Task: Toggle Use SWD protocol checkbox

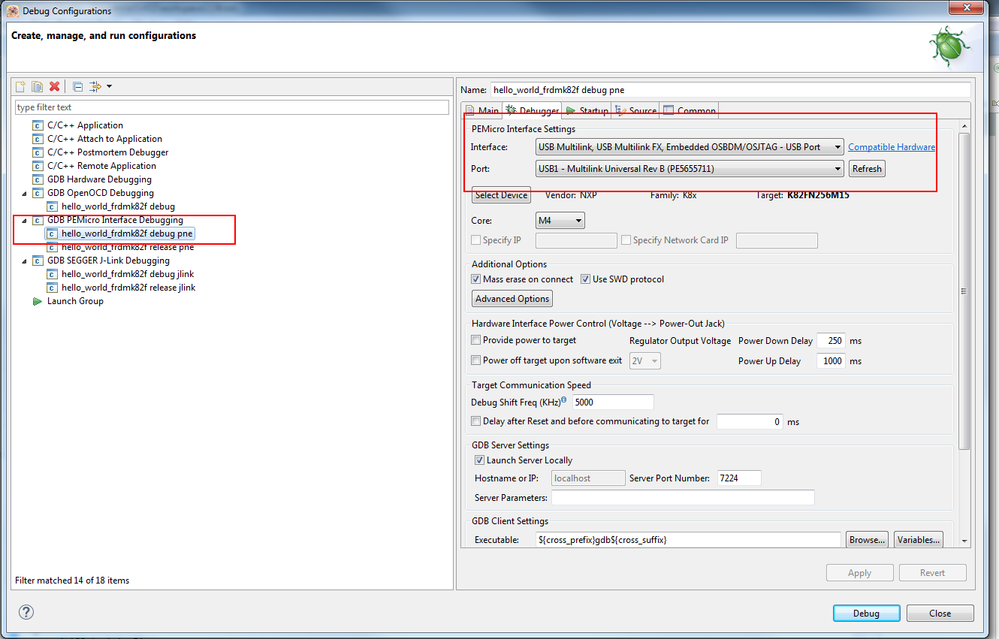Action: pyautogui.click(x=586, y=279)
